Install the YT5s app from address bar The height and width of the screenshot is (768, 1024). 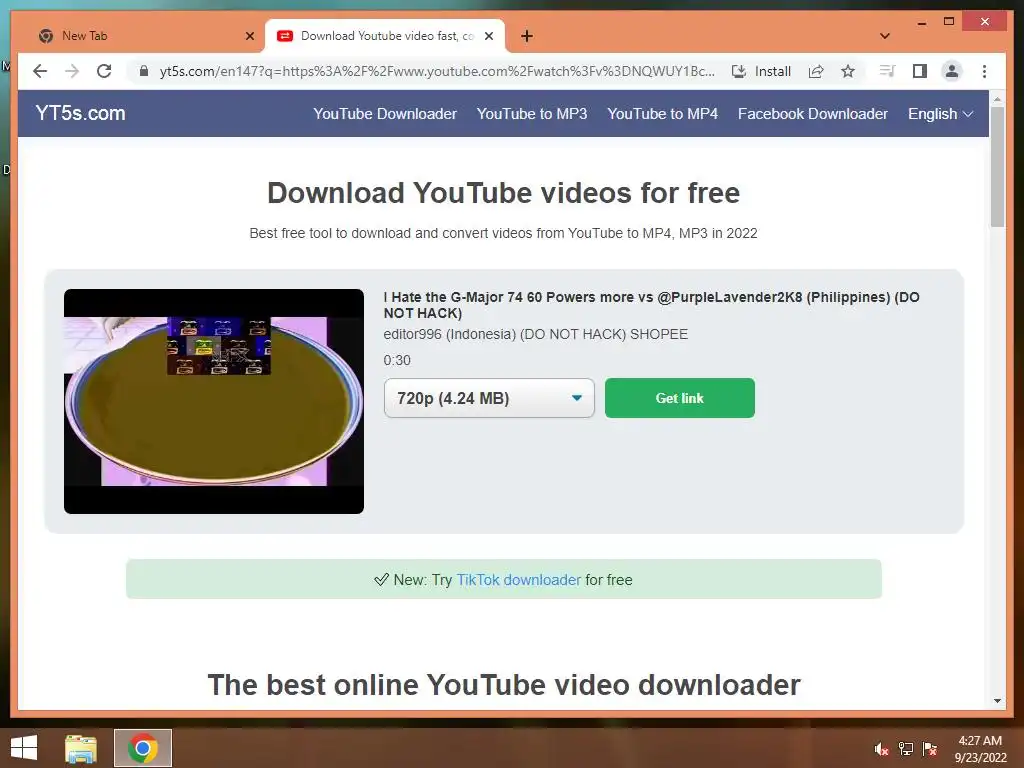click(x=761, y=71)
